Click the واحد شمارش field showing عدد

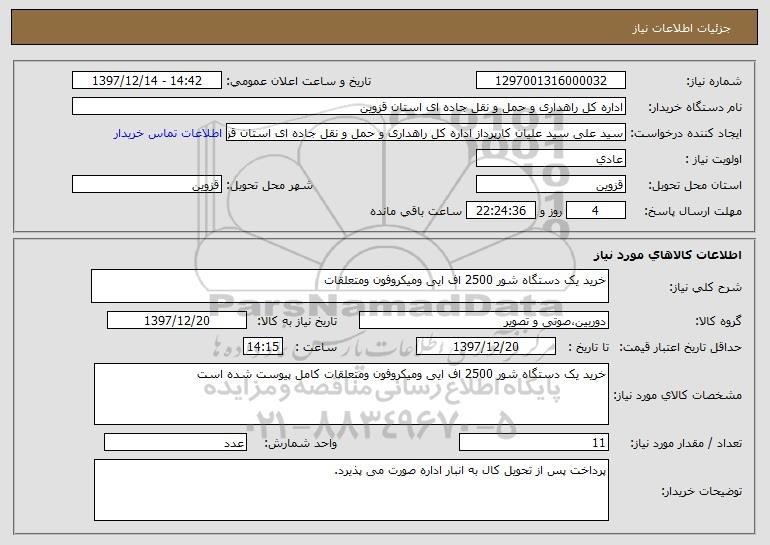tap(175, 442)
